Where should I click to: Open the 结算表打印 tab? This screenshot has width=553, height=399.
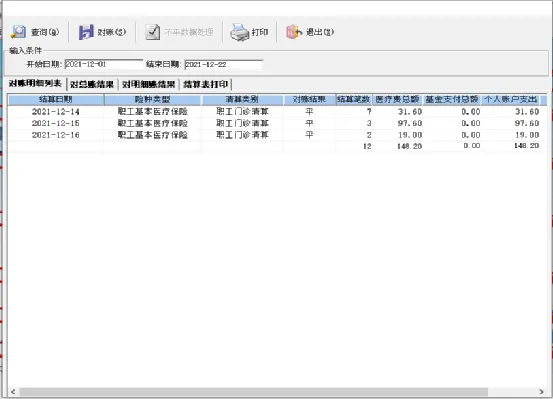tap(206, 84)
